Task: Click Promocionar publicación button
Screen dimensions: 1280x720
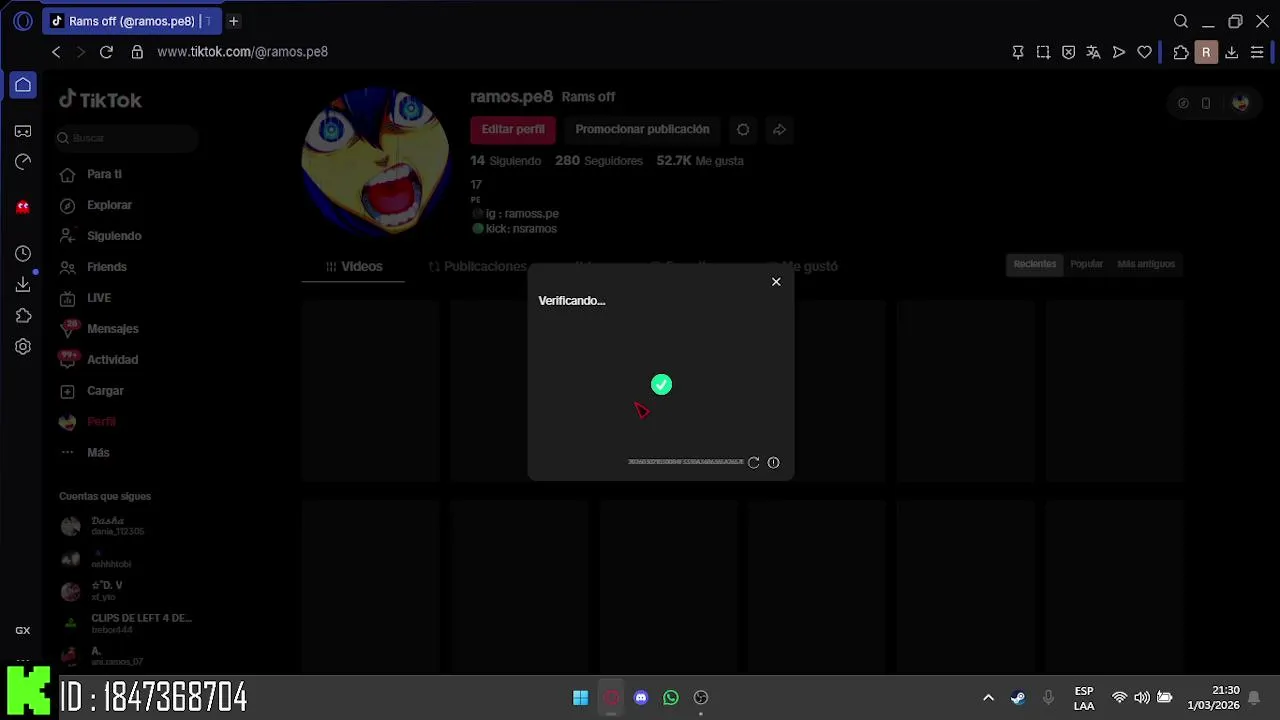Action: point(642,129)
